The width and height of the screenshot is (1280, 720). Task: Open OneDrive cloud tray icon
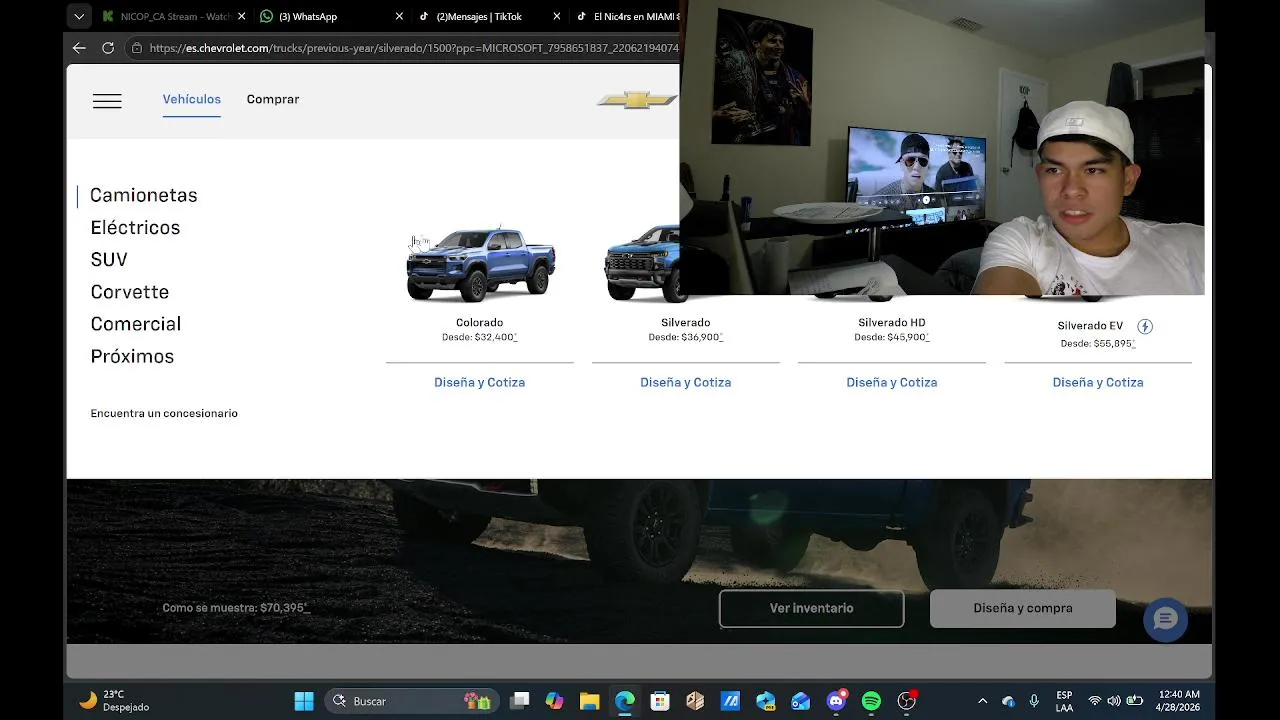1008,701
